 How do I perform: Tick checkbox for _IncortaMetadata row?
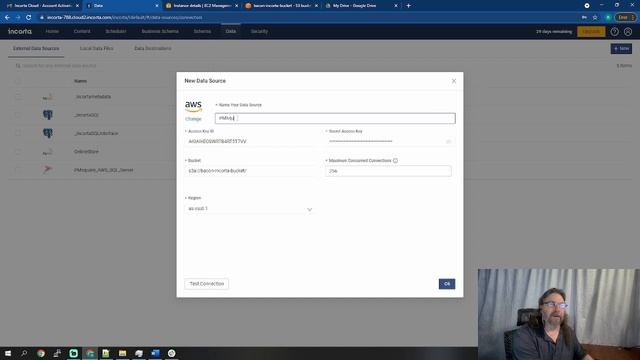point(18,97)
